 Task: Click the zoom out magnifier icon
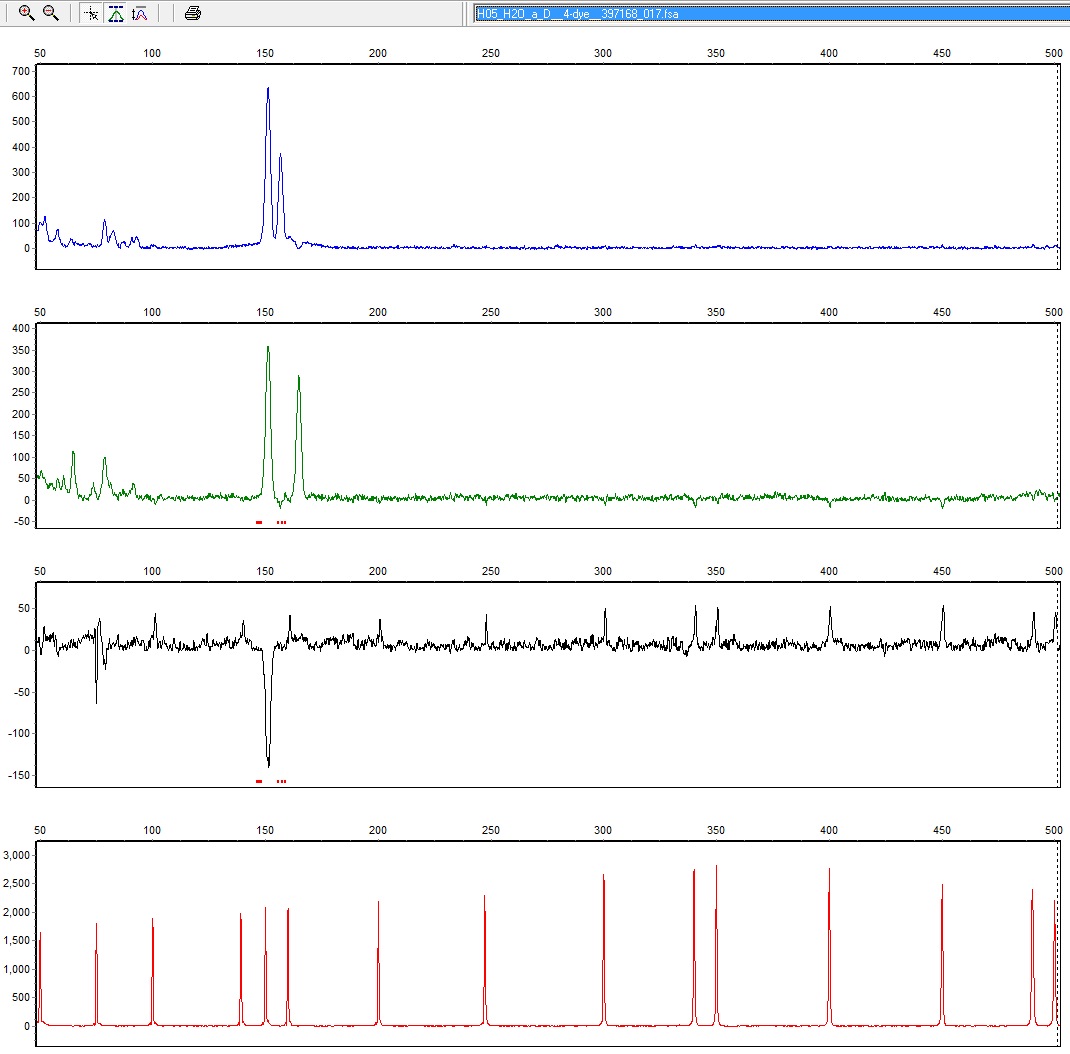(x=50, y=13)
